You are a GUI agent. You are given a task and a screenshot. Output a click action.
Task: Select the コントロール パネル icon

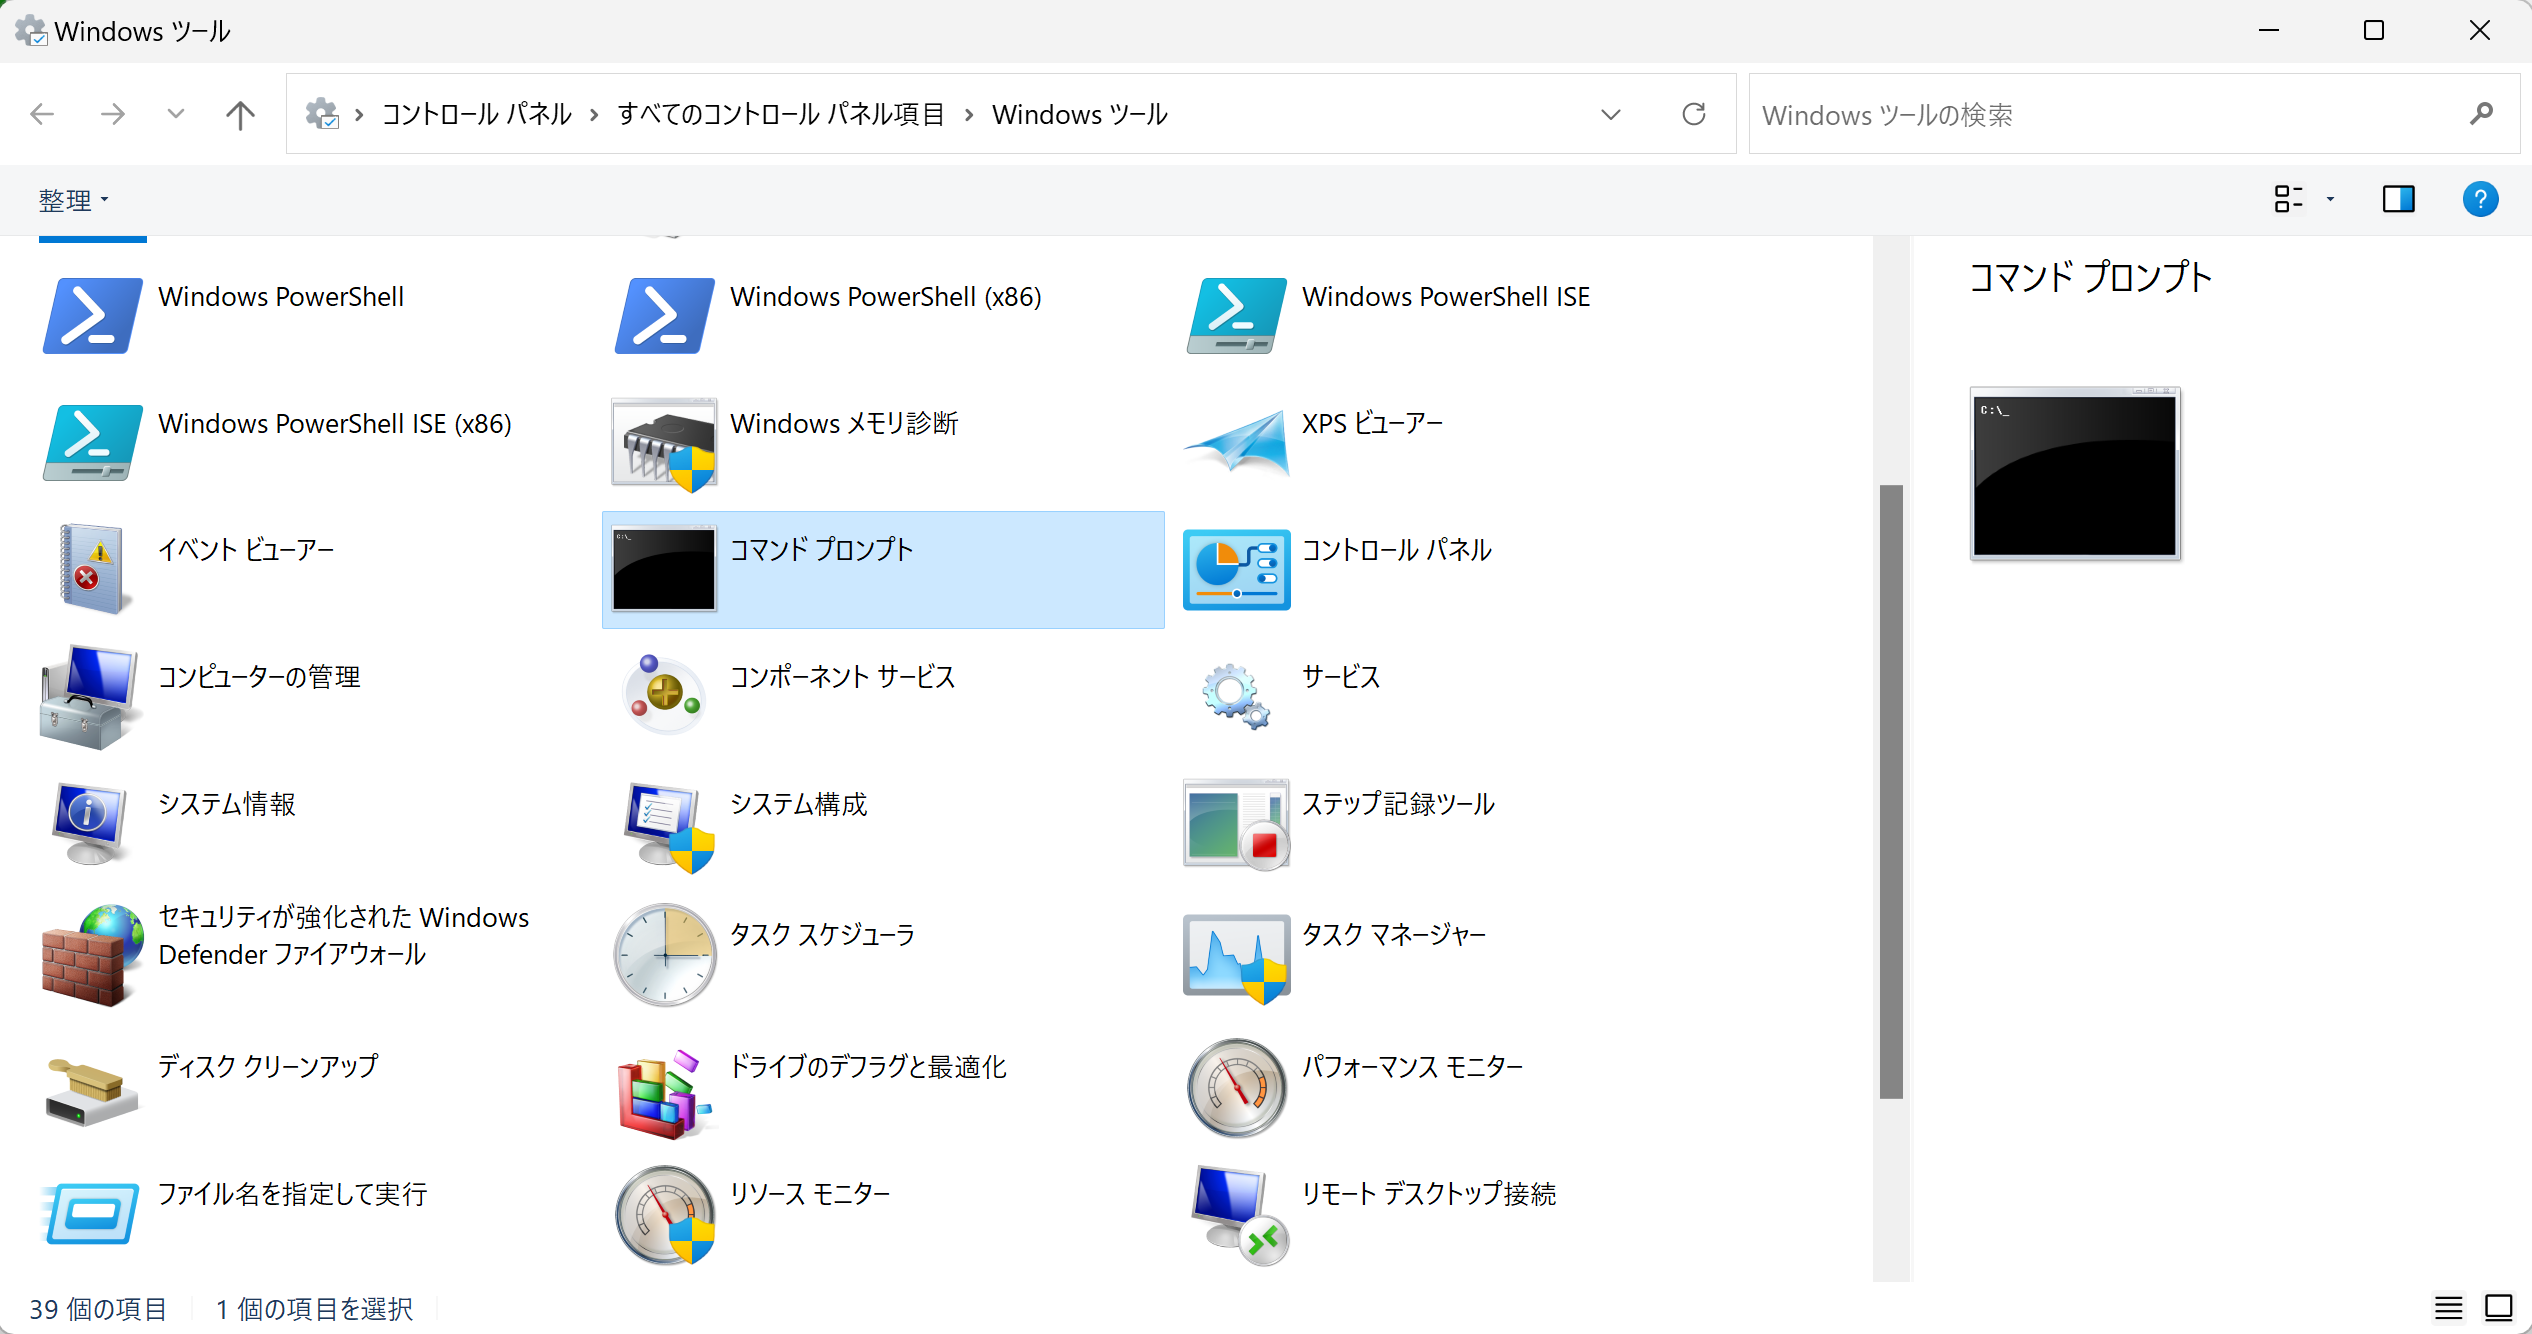pos(1236,570)
